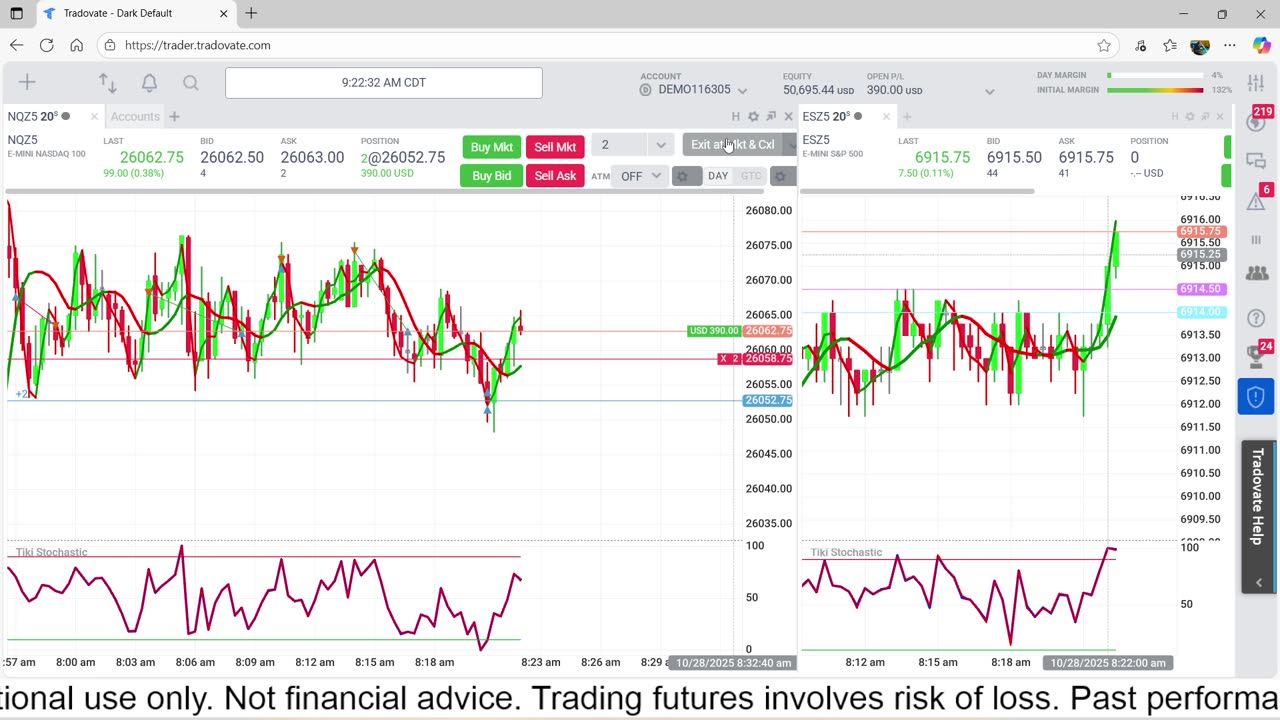Open the trophy icon with badge 24
Image resolution: width=1280 pixels, height=720 pixels.
(x=1256, y=355)
